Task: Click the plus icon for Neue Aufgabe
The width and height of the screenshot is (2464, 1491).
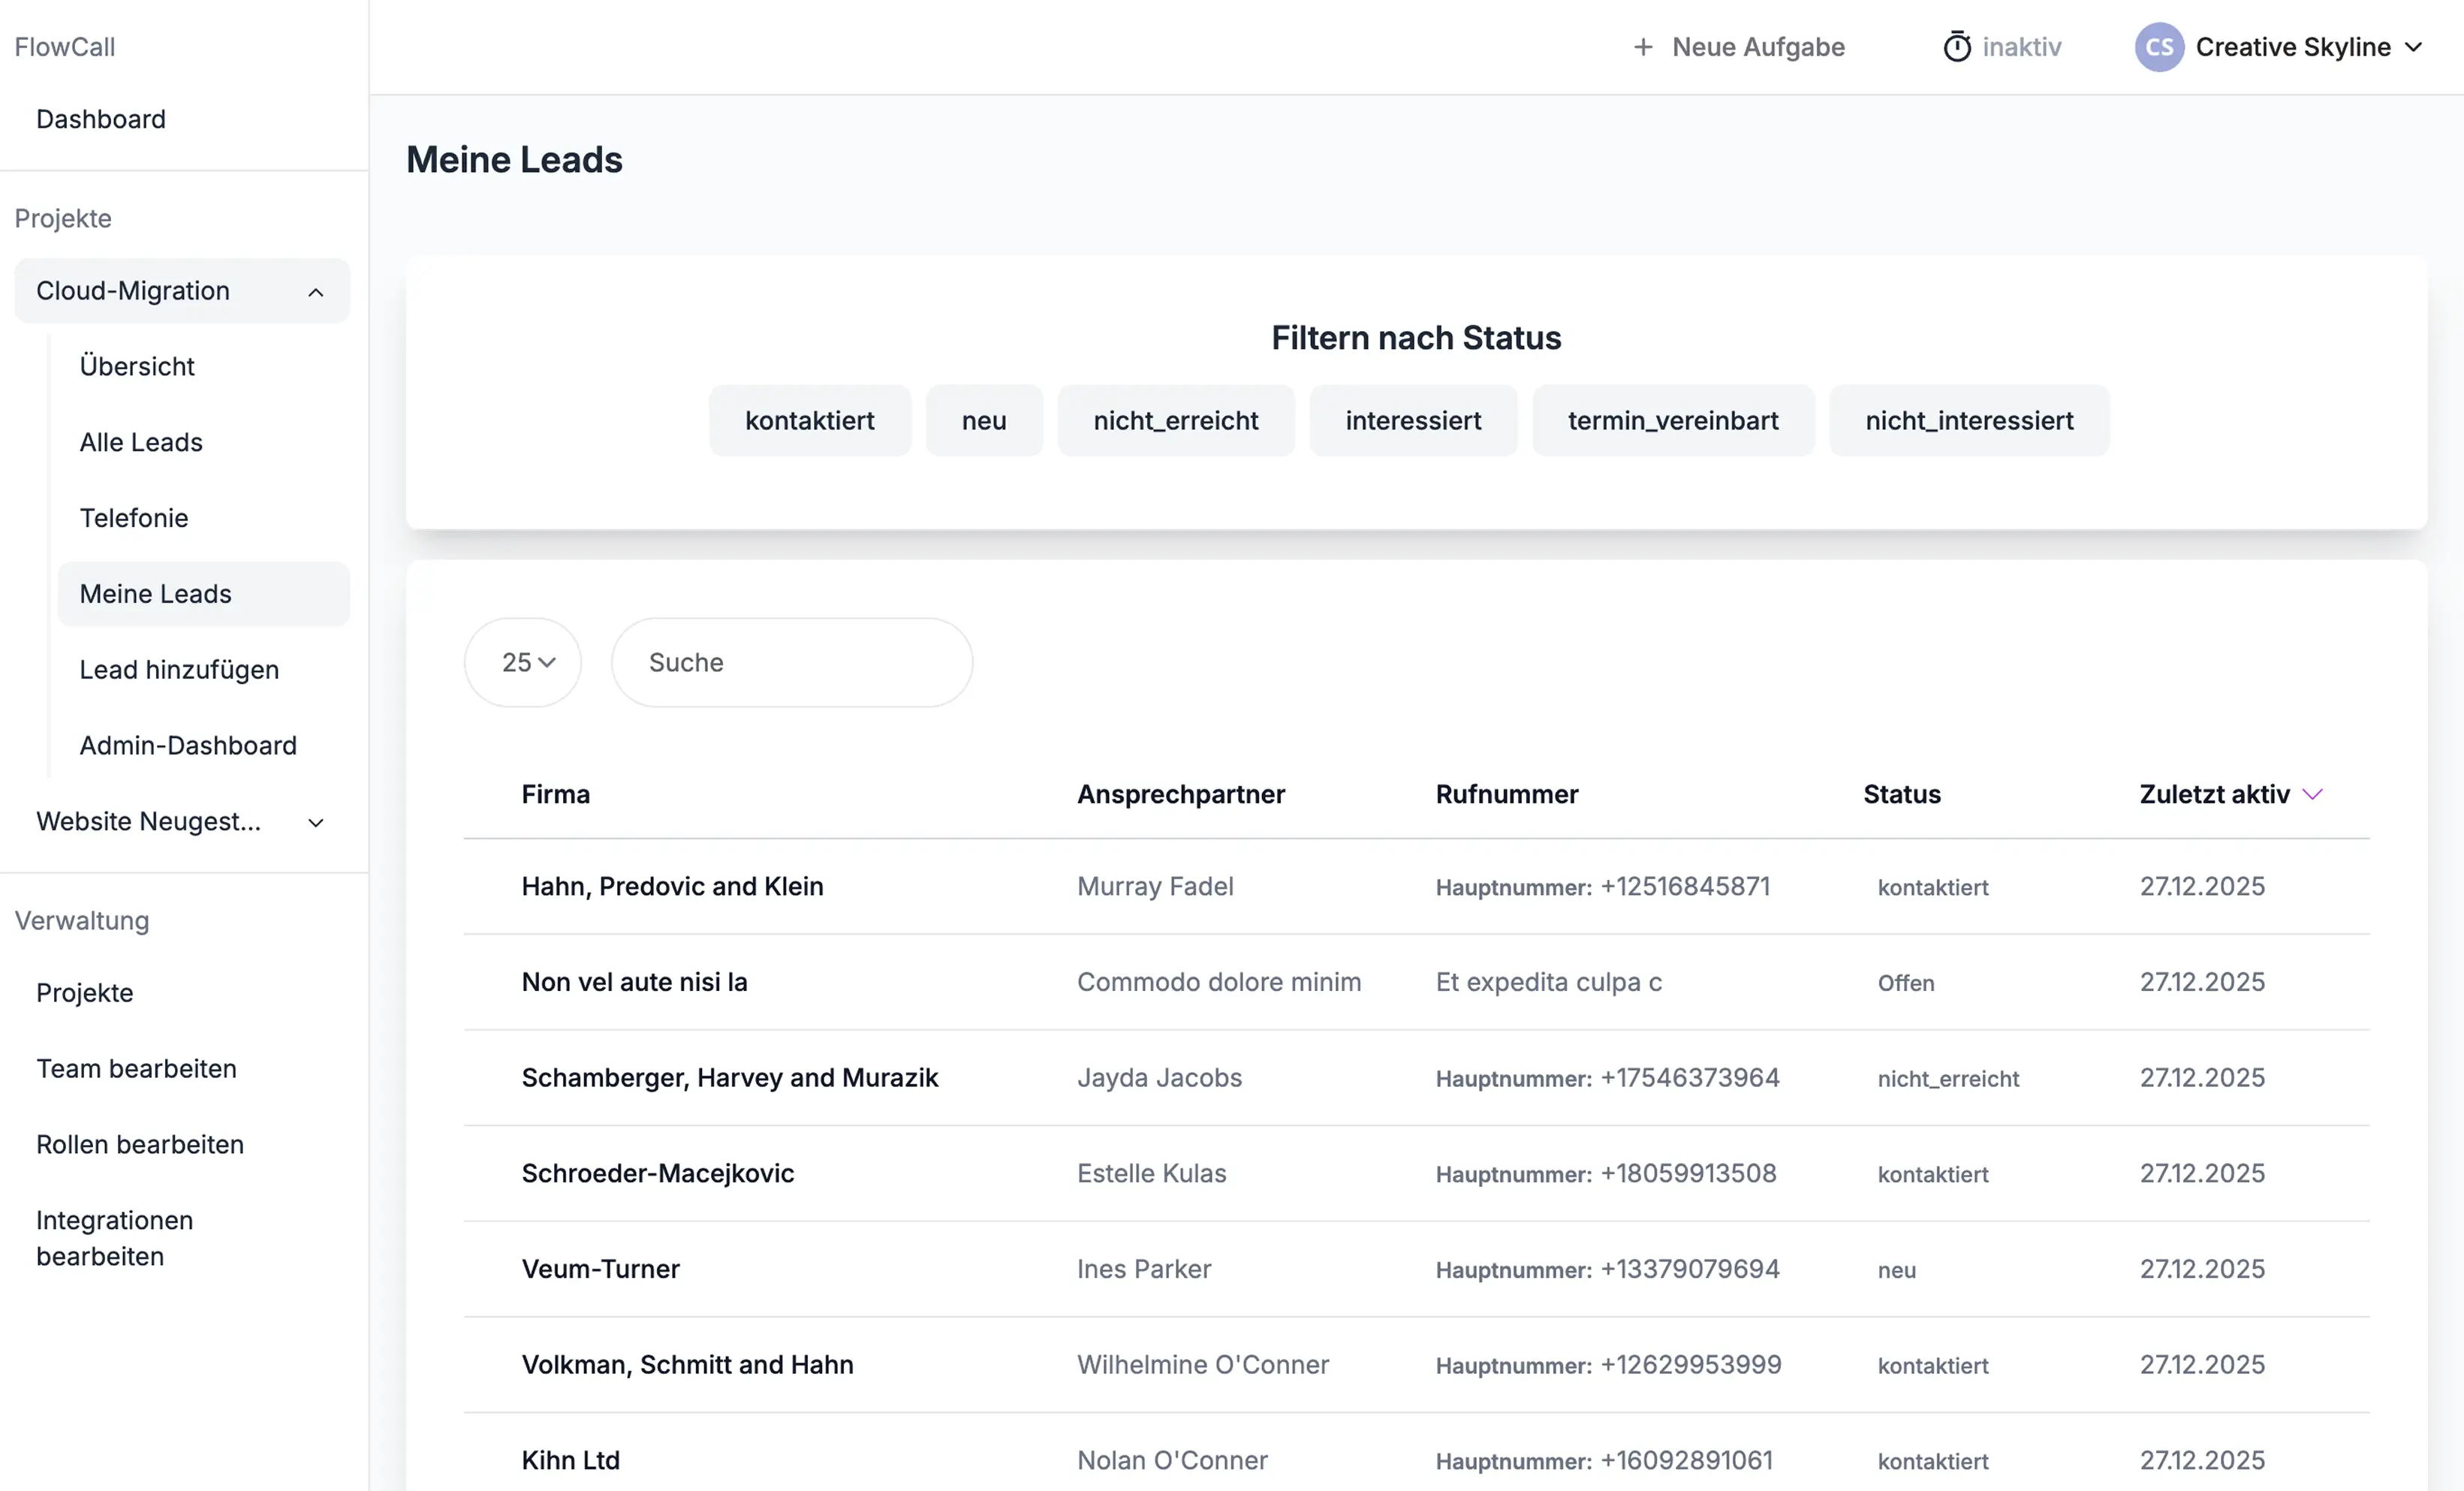Action: (x=1642, y=47)
